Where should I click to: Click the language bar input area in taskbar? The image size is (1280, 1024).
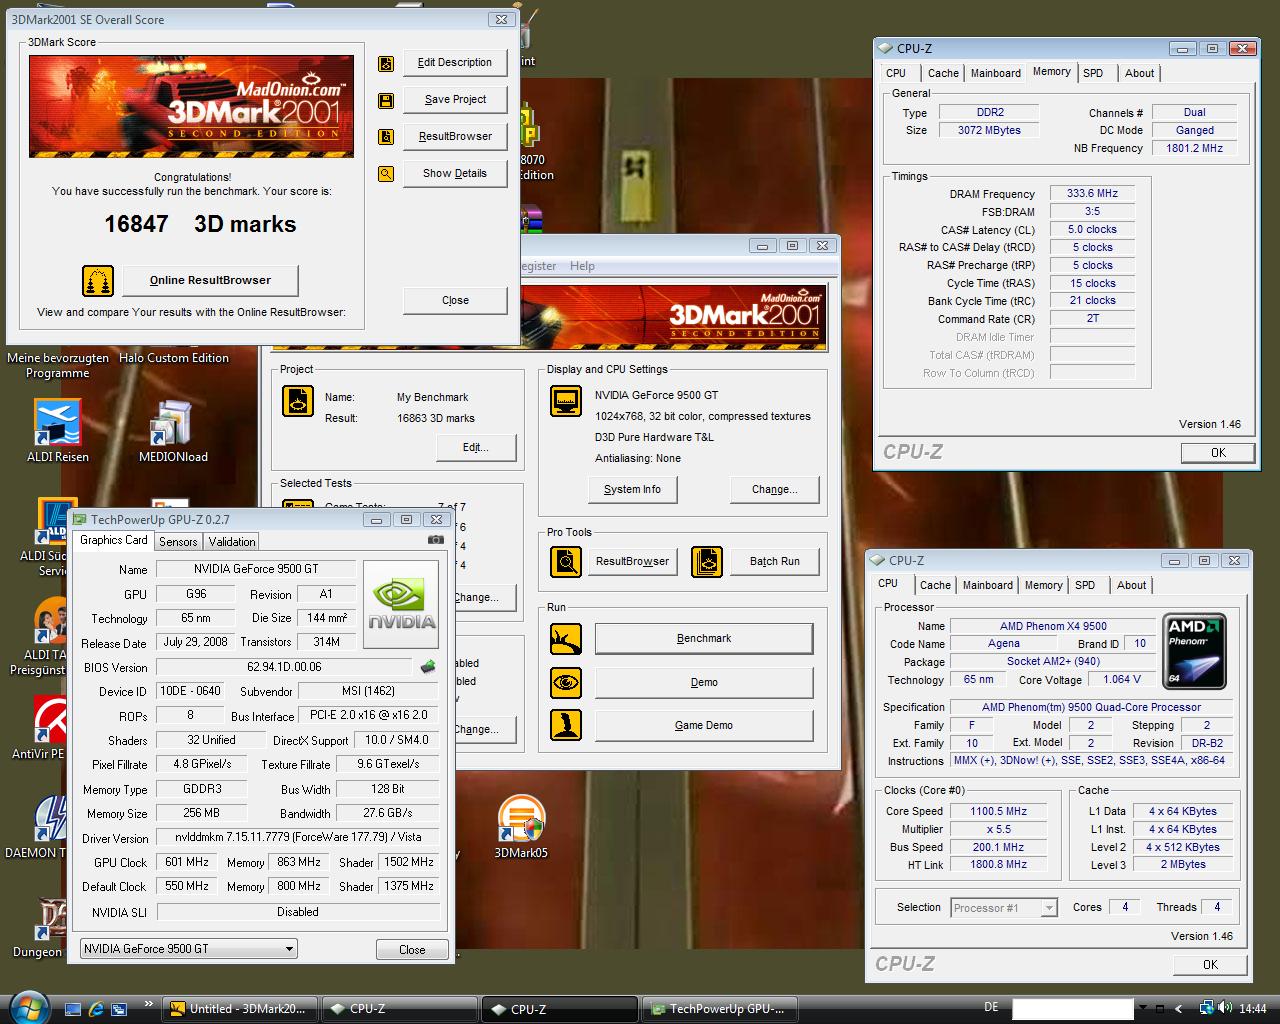point(1072,1009)
